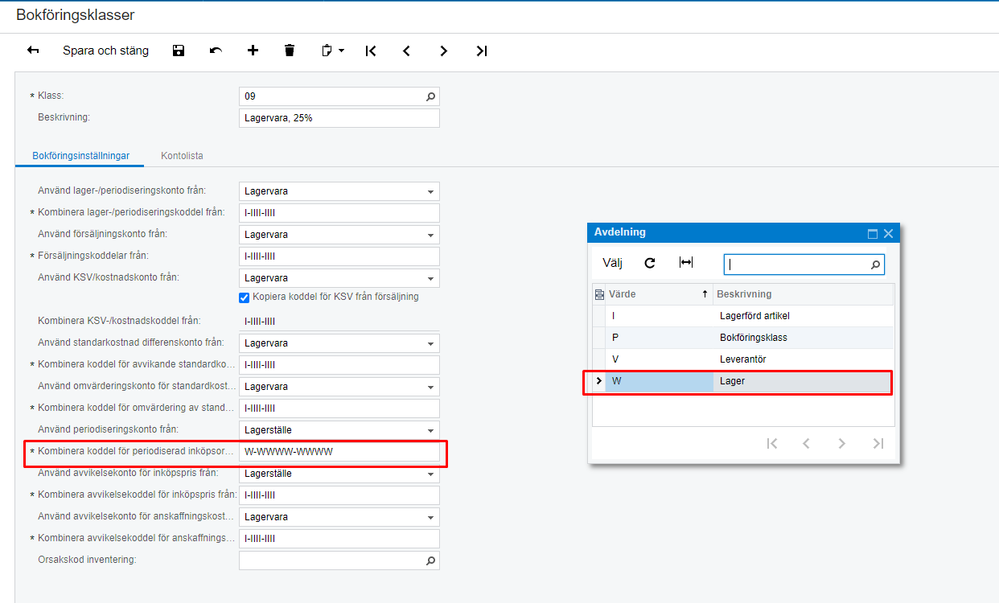The width and height of the screenshot is (999, 603).
Task: Click the Välj button in Avdelning
Action: [x=613, y=263]
